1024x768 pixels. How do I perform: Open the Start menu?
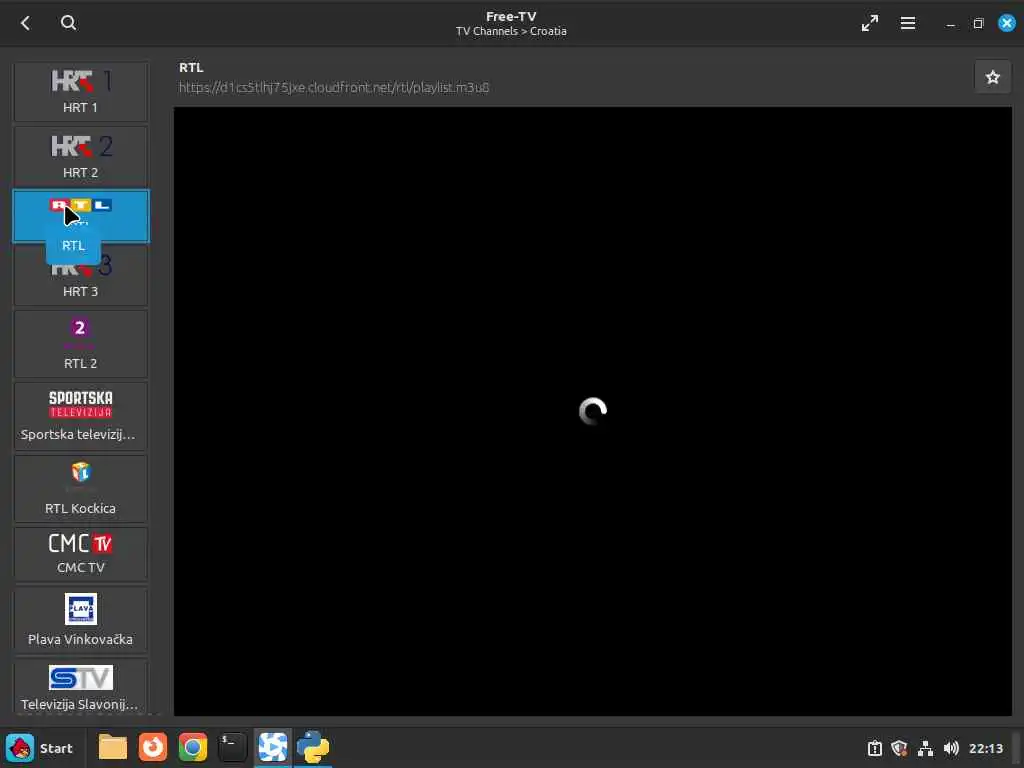tap(39, 748)
